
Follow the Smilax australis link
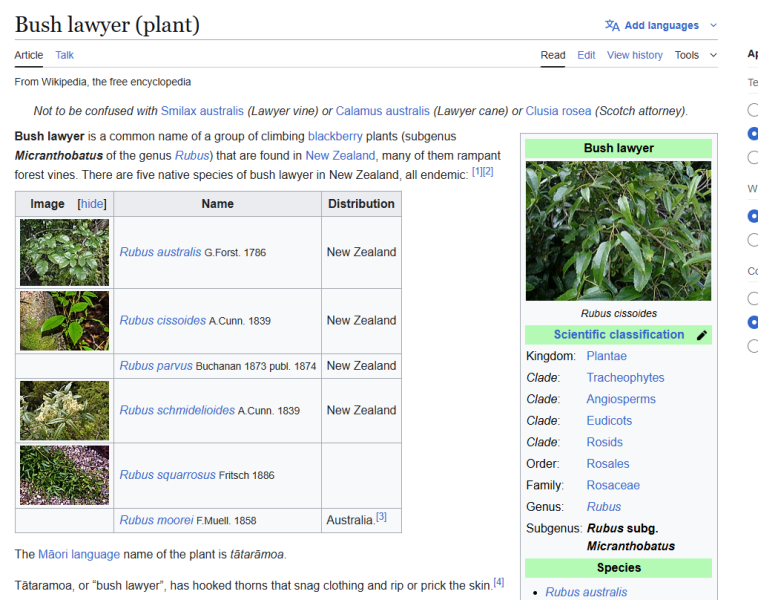click(x=202, y=111)
